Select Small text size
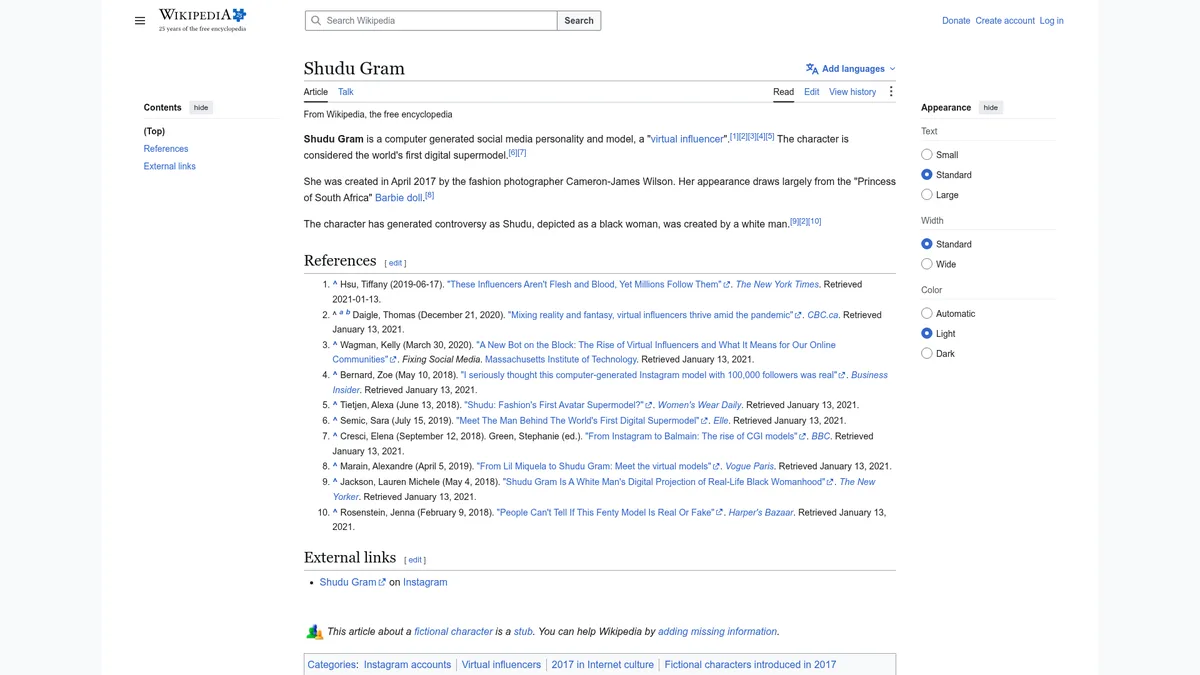1200x675 pixels. [927, 155]
